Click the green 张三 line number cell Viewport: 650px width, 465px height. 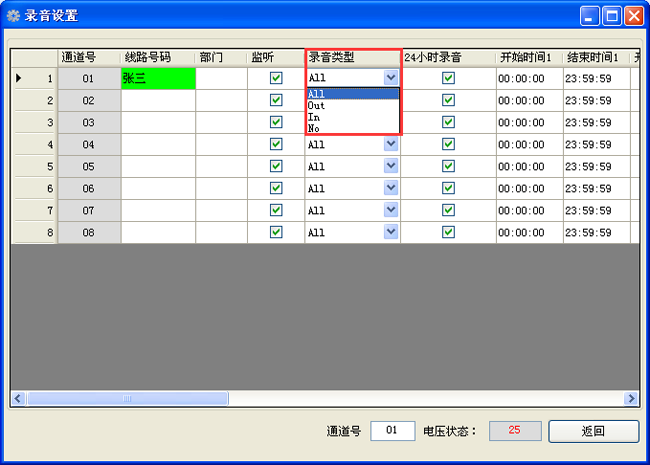point(158,77)
